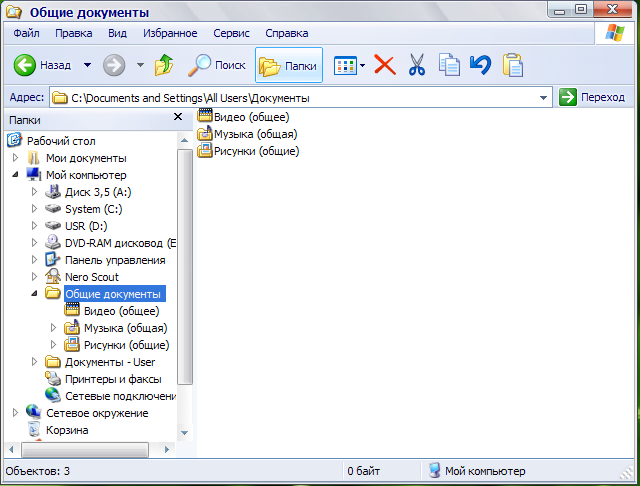Open the Правка menu
The width and height of the screenshot is (640, 486).
pyautogui.click(x=73, y=33)
